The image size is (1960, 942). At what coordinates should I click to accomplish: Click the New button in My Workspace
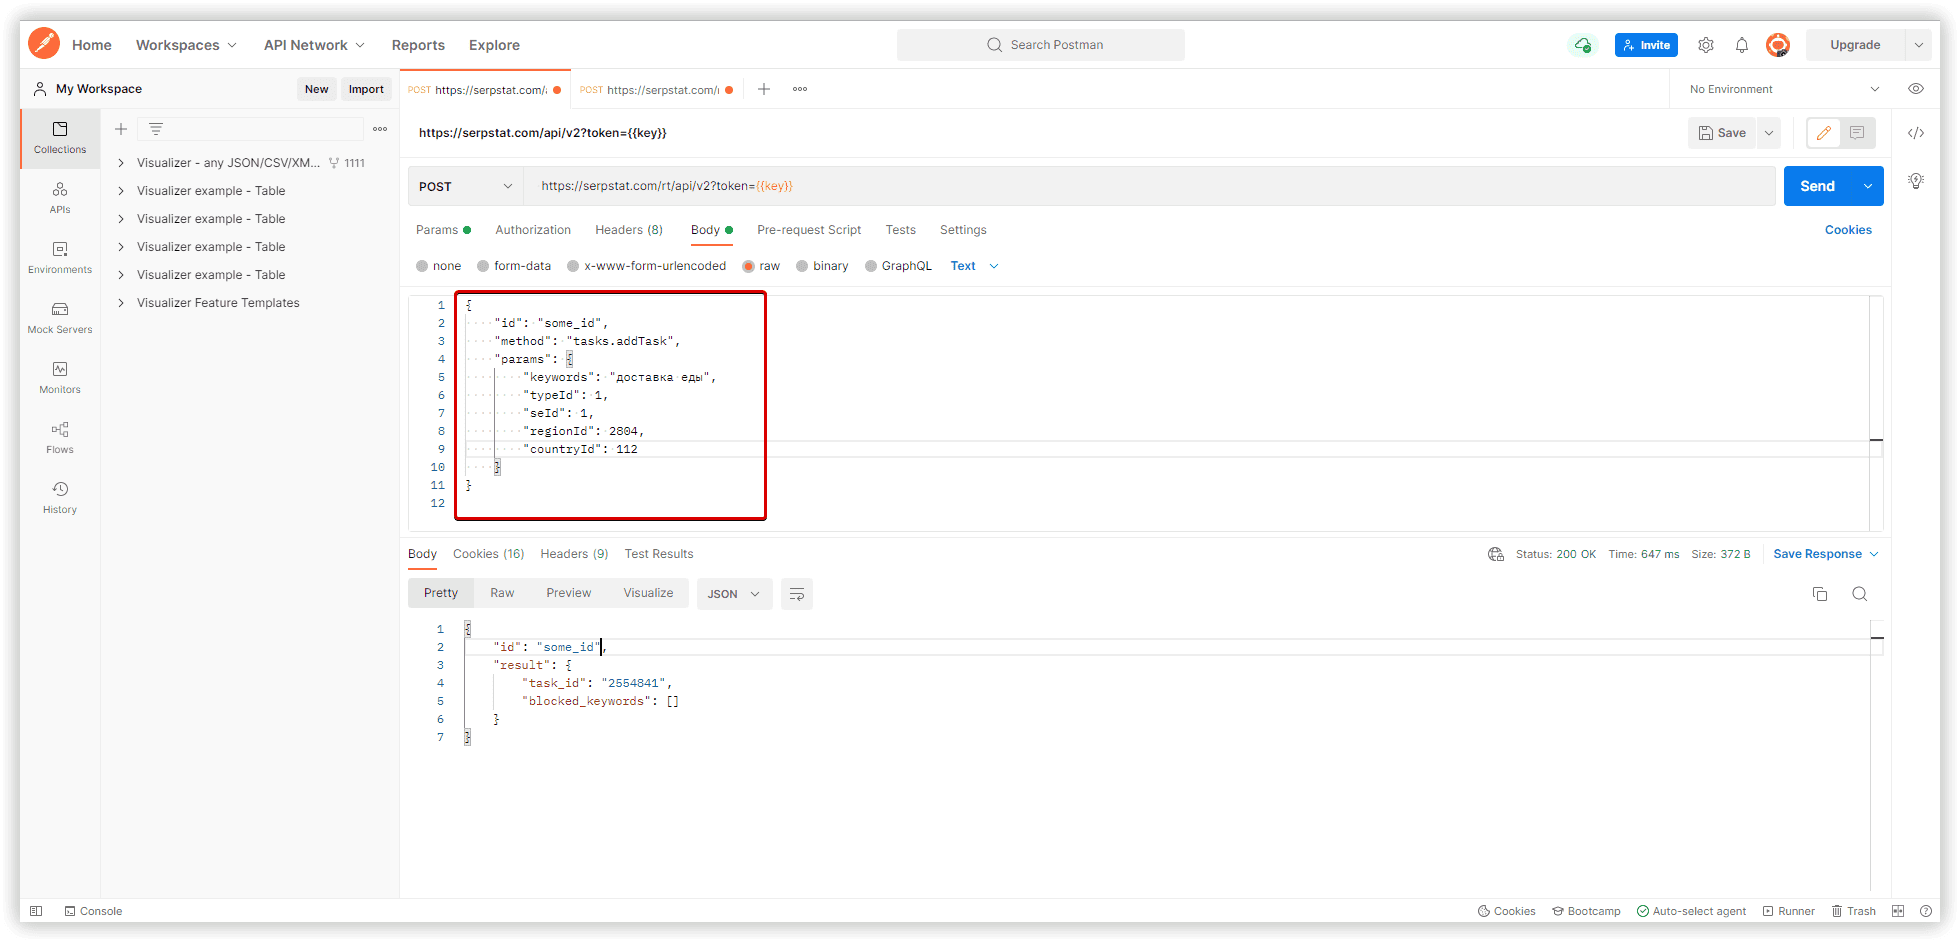point(316,89)
